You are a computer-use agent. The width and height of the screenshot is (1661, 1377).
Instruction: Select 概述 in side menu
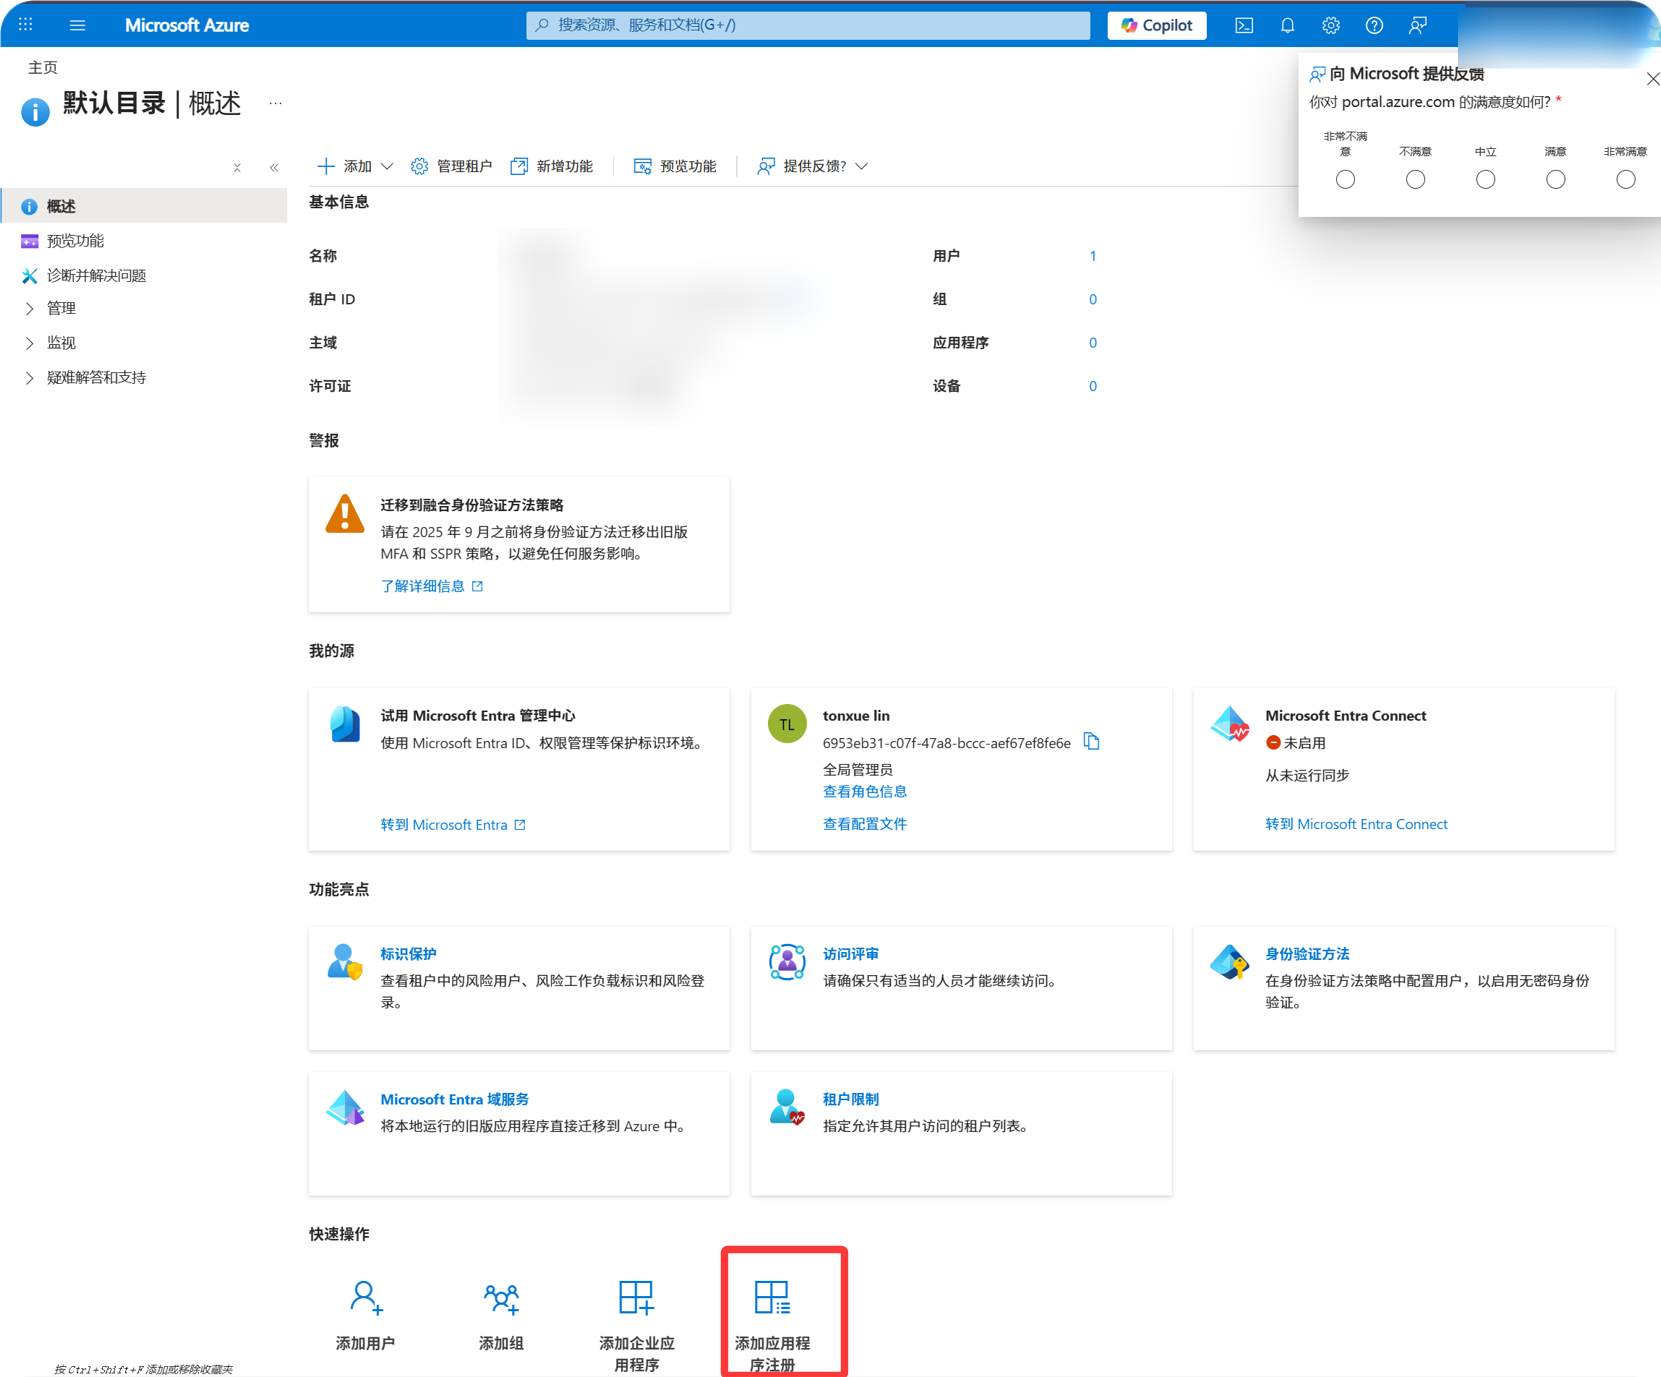click(144, 206)
